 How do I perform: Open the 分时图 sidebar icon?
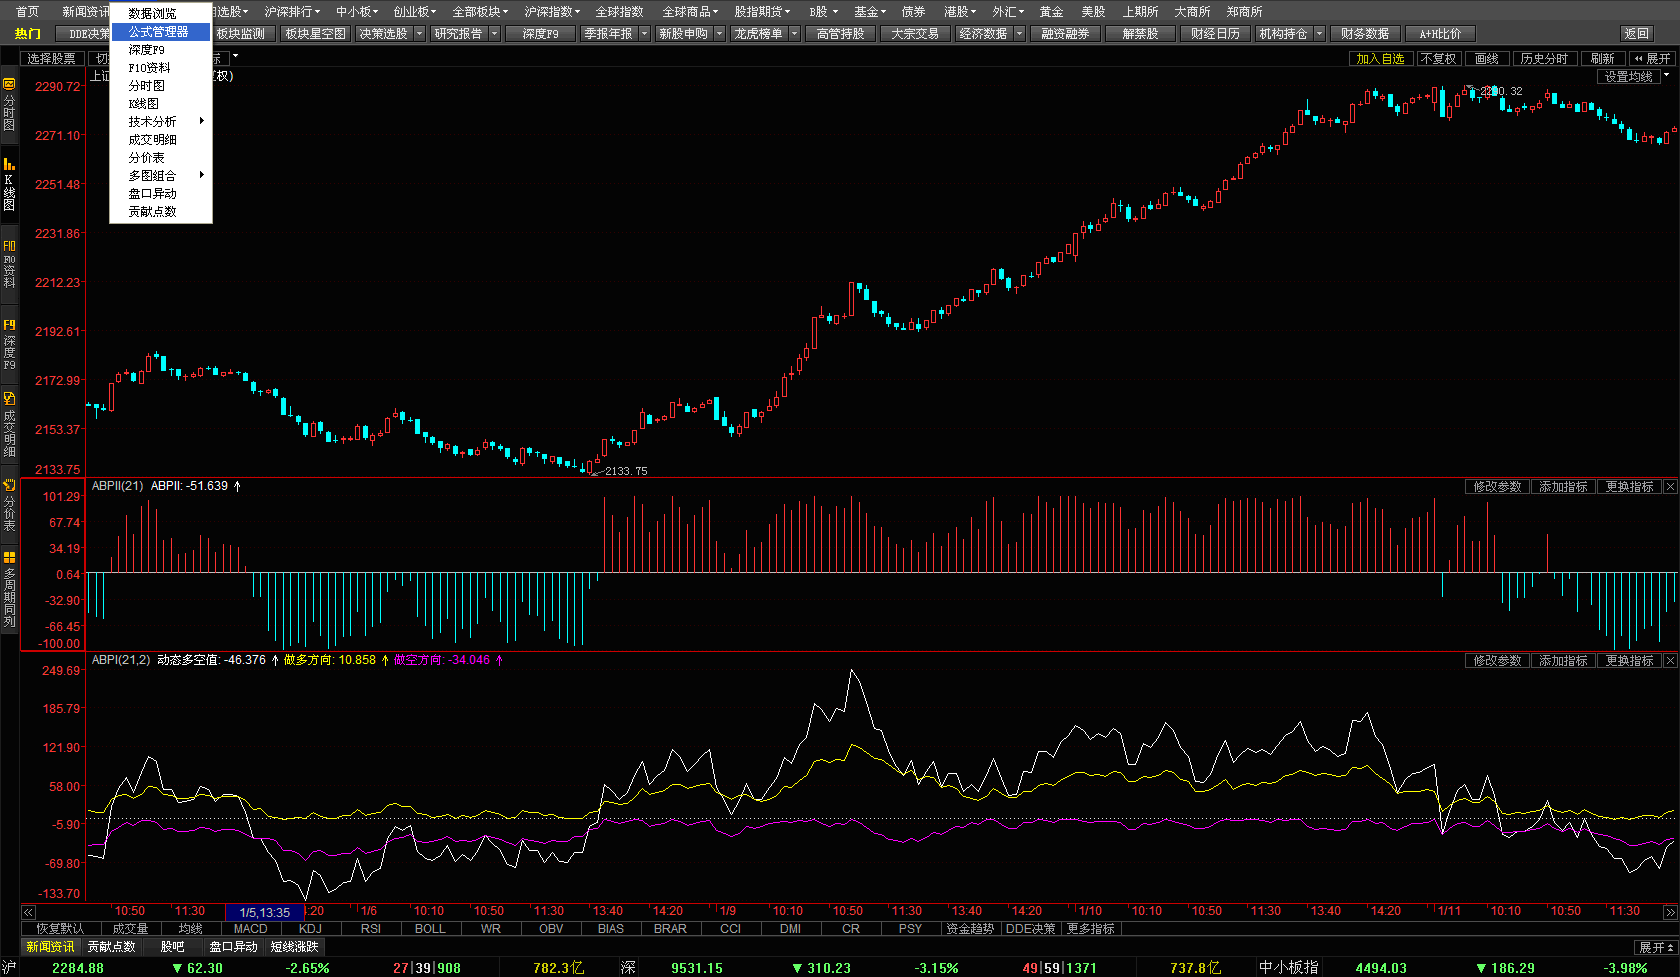click(9, 104)
